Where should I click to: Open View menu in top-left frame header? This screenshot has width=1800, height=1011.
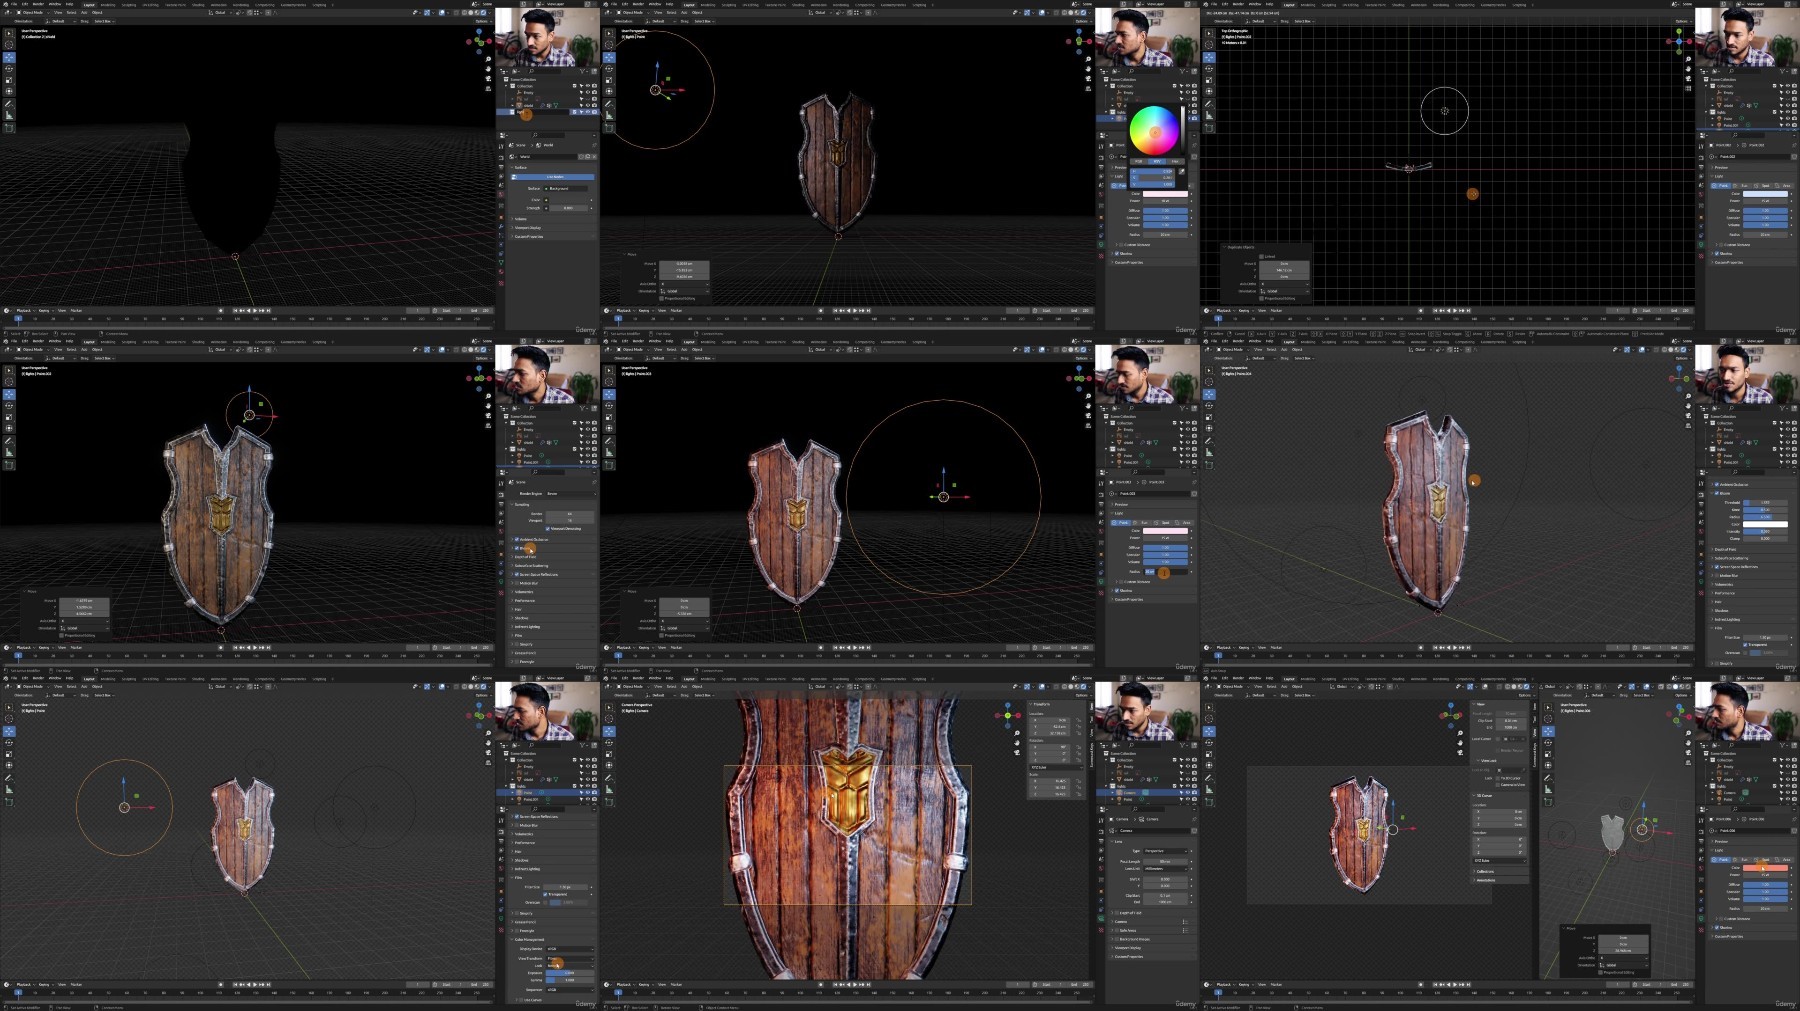coord(58,13)
